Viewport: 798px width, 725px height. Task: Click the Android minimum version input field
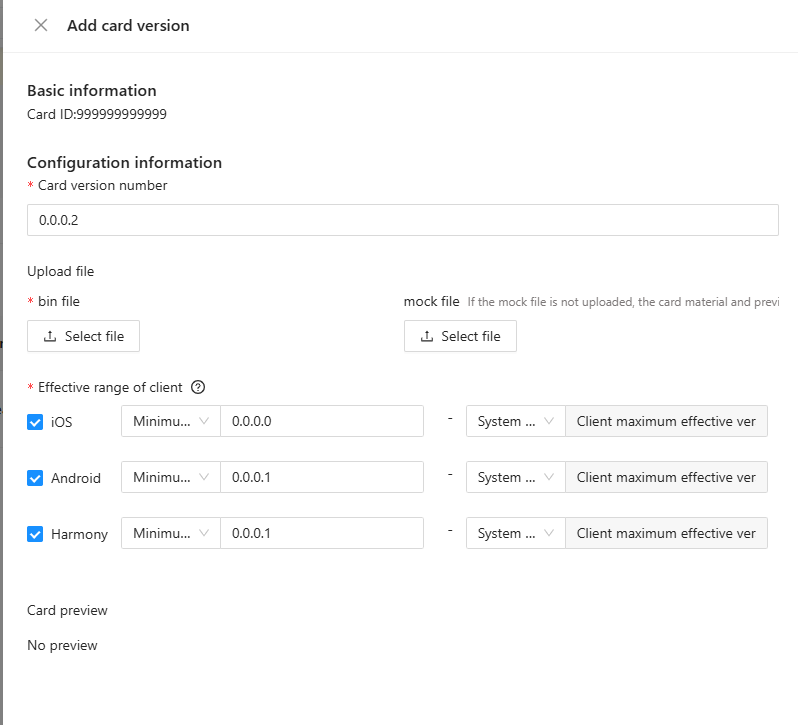coord(321,477)
